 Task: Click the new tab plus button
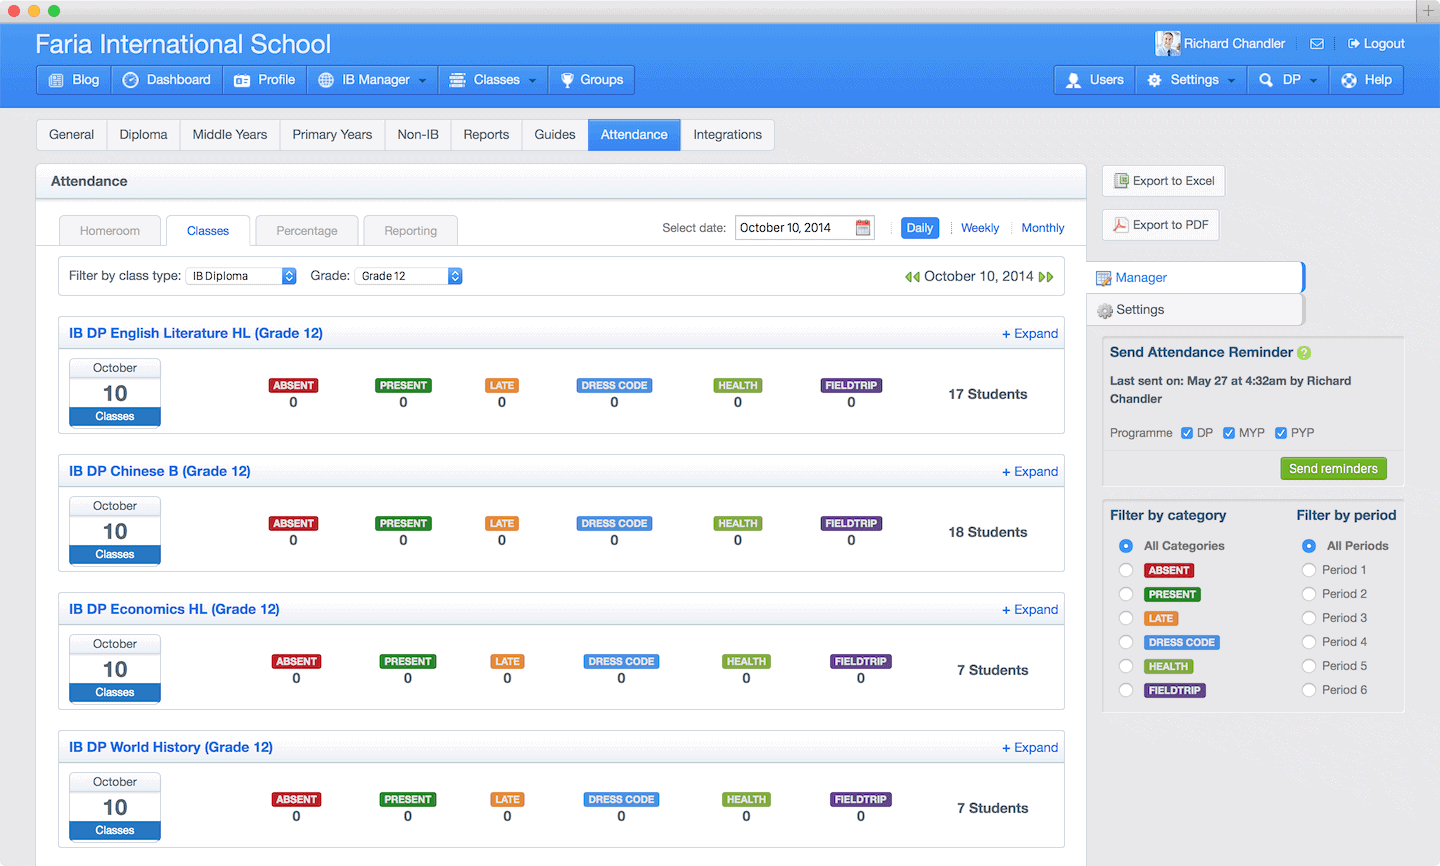click(1428, 11)
